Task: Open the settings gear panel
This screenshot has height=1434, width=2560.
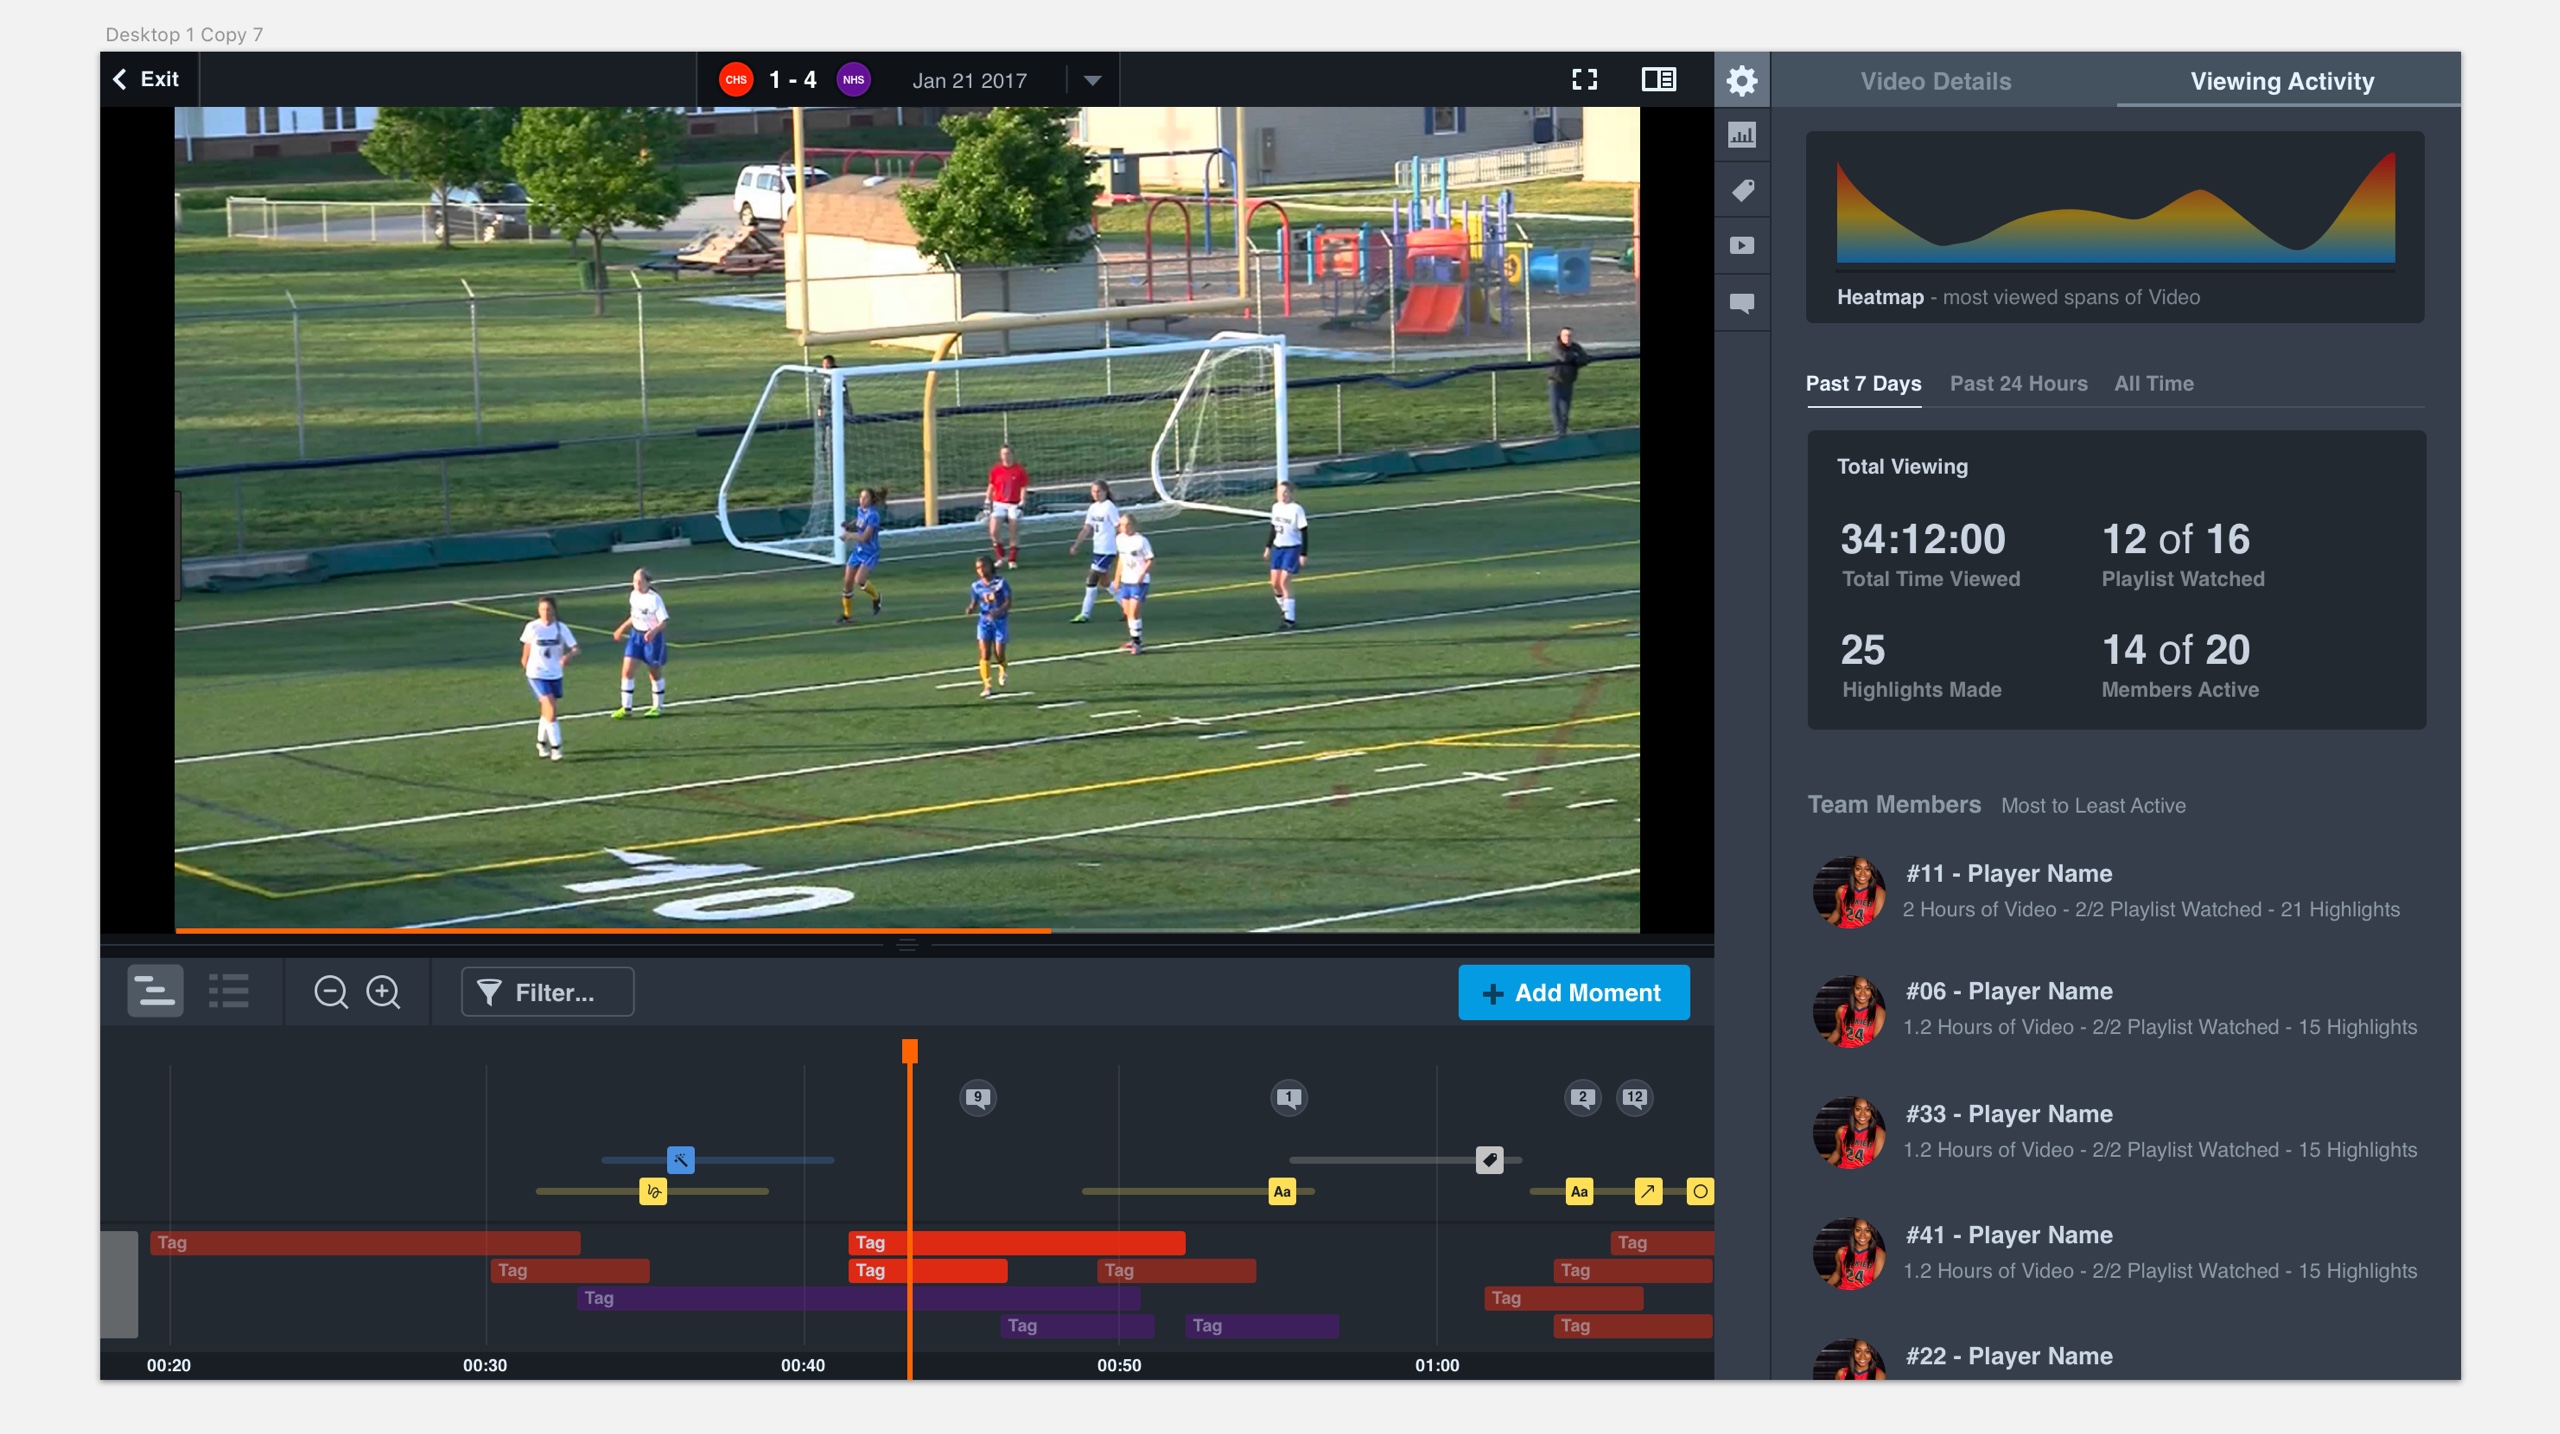Action: 1741,80
